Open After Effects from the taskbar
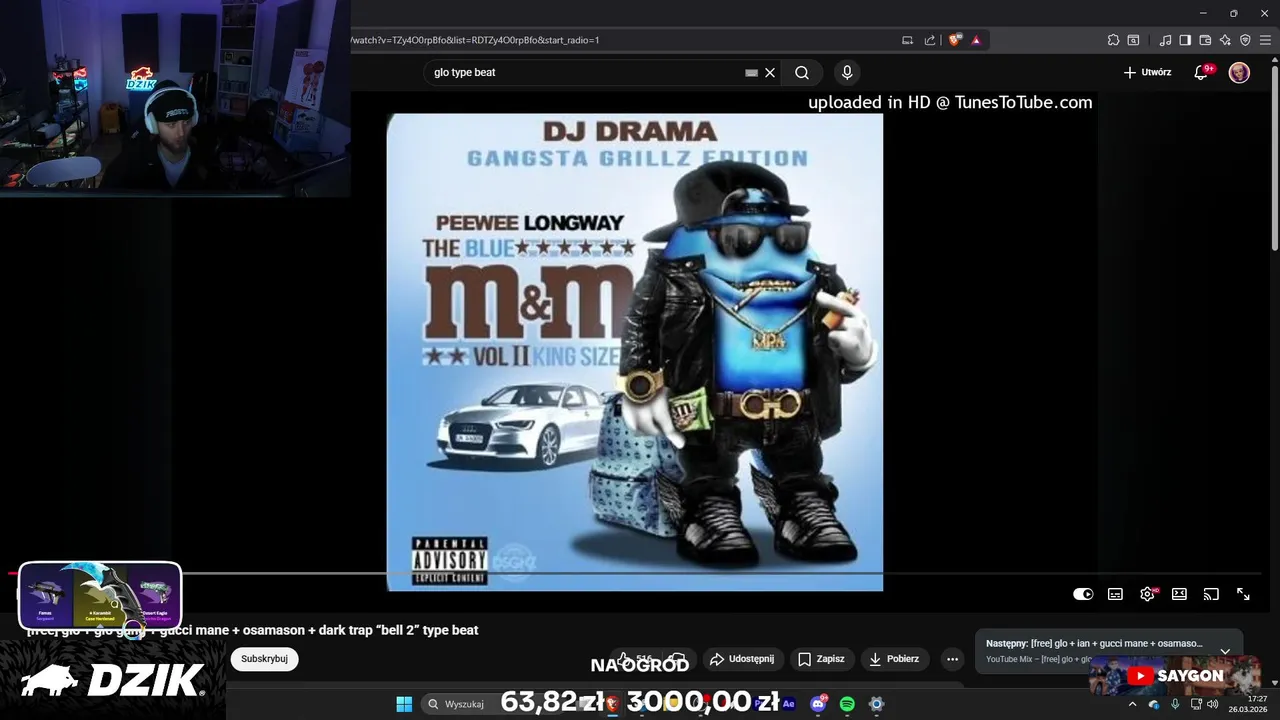Screen dimensions: 1280x720 tap(789, 704)
